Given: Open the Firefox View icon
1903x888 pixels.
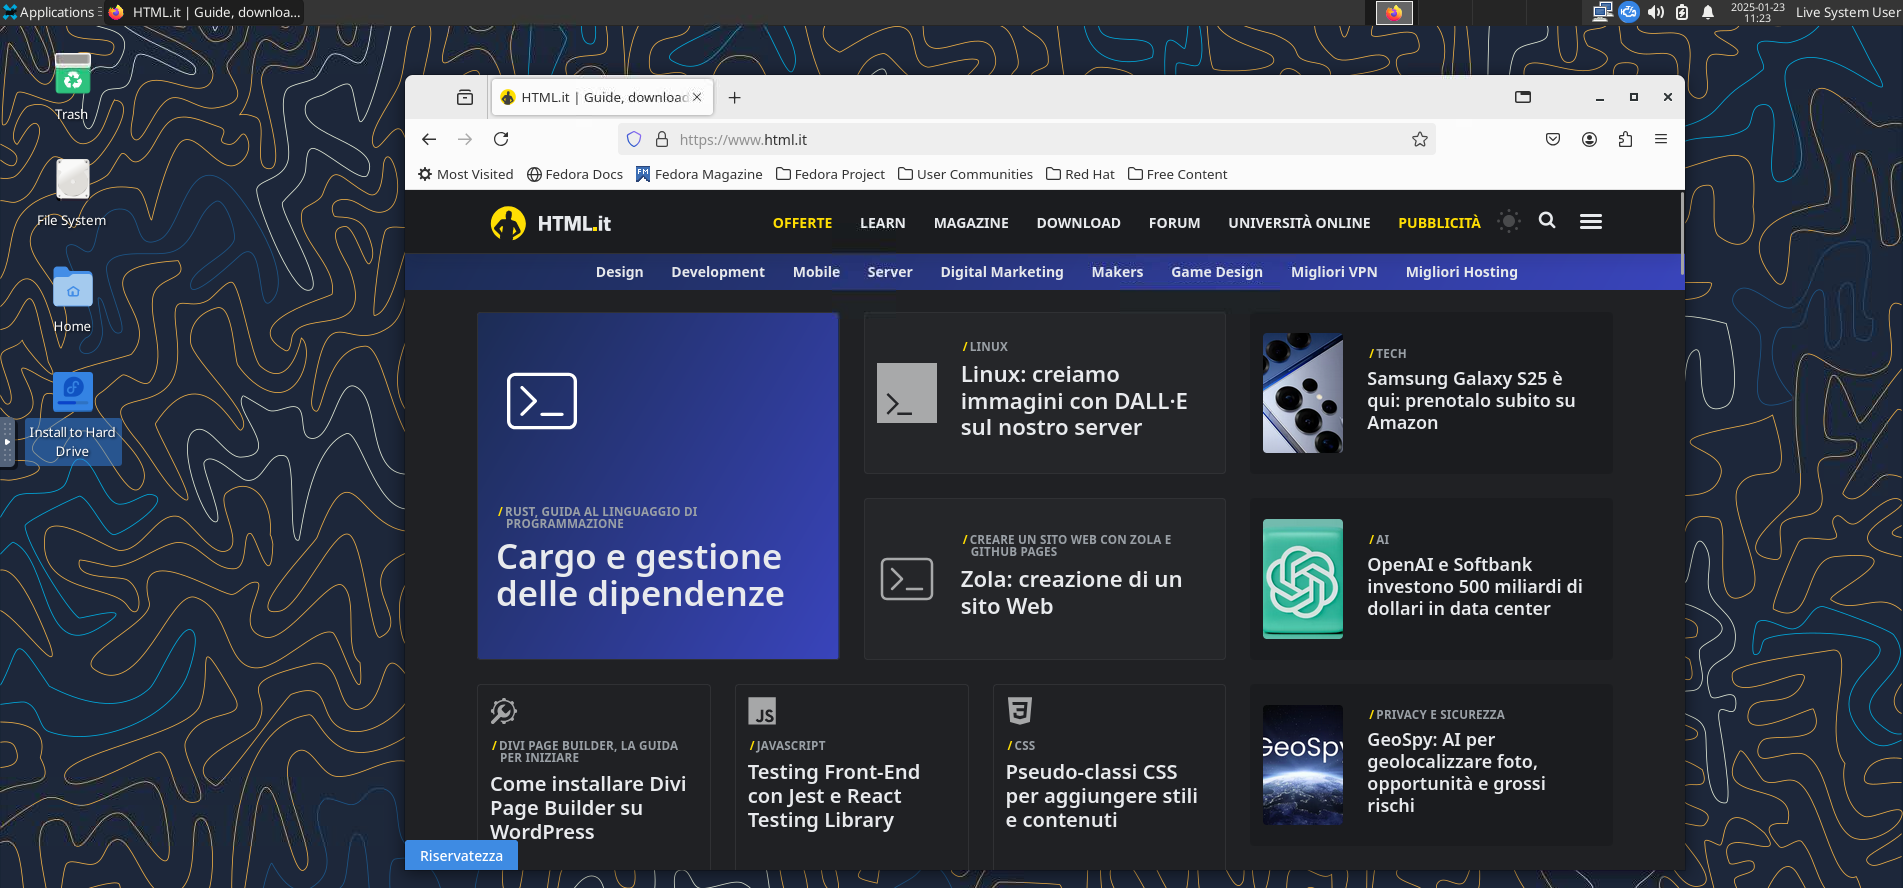Looking at the screenshot, I should click(465, 97).
